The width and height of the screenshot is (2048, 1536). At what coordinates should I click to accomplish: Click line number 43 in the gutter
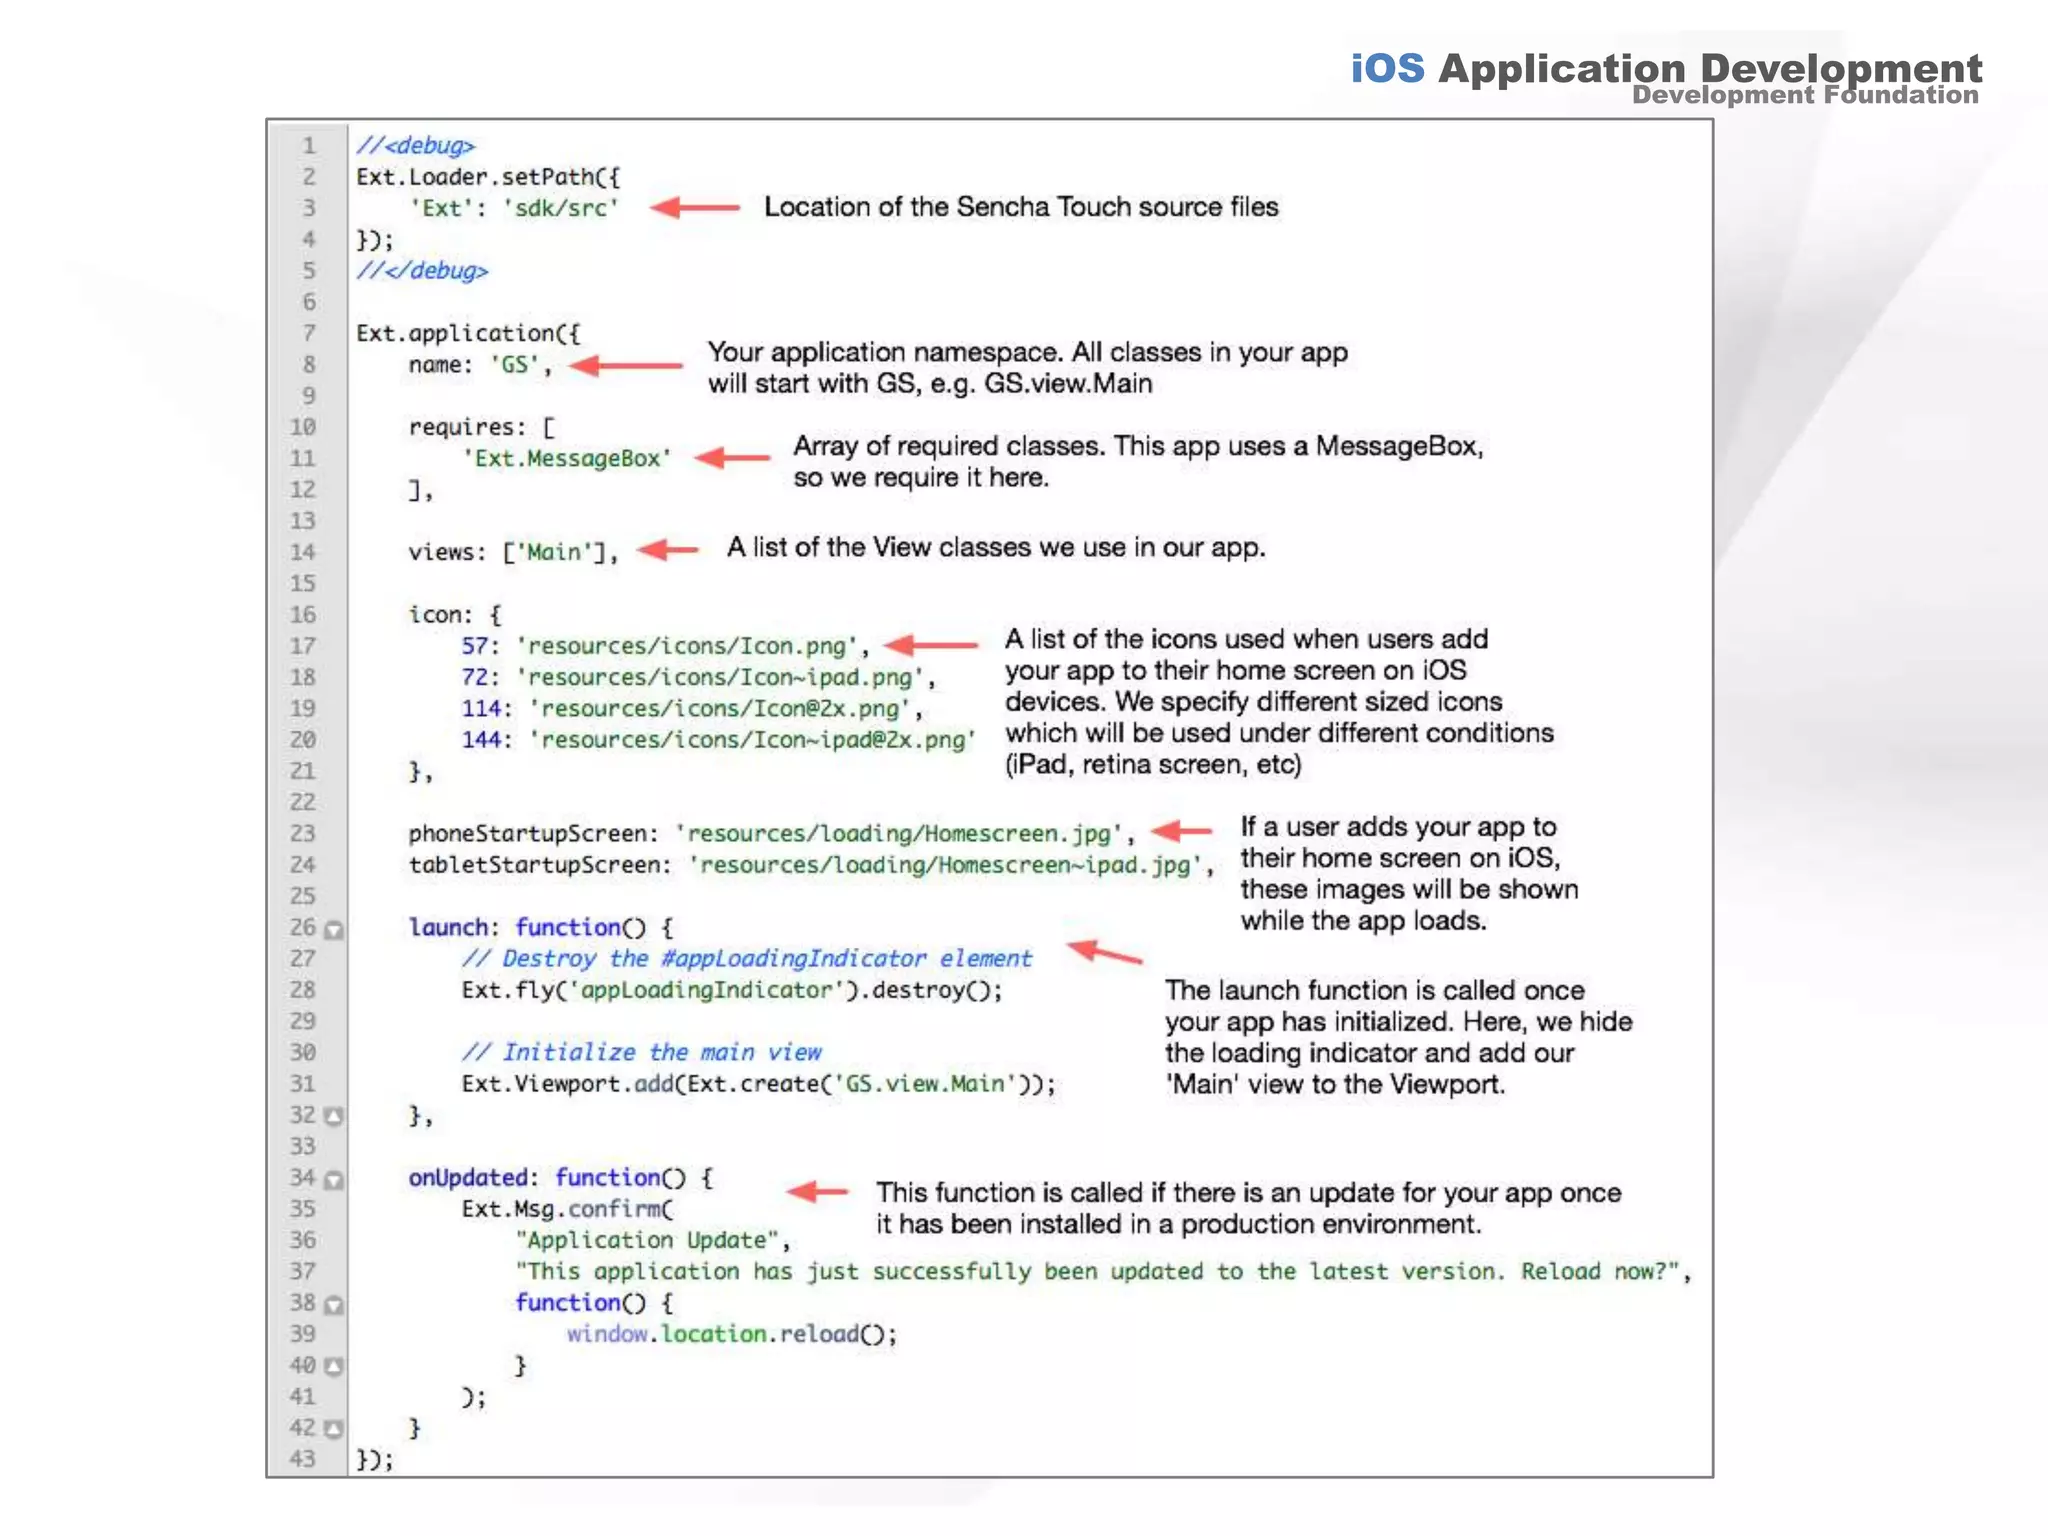[303, 1459]
